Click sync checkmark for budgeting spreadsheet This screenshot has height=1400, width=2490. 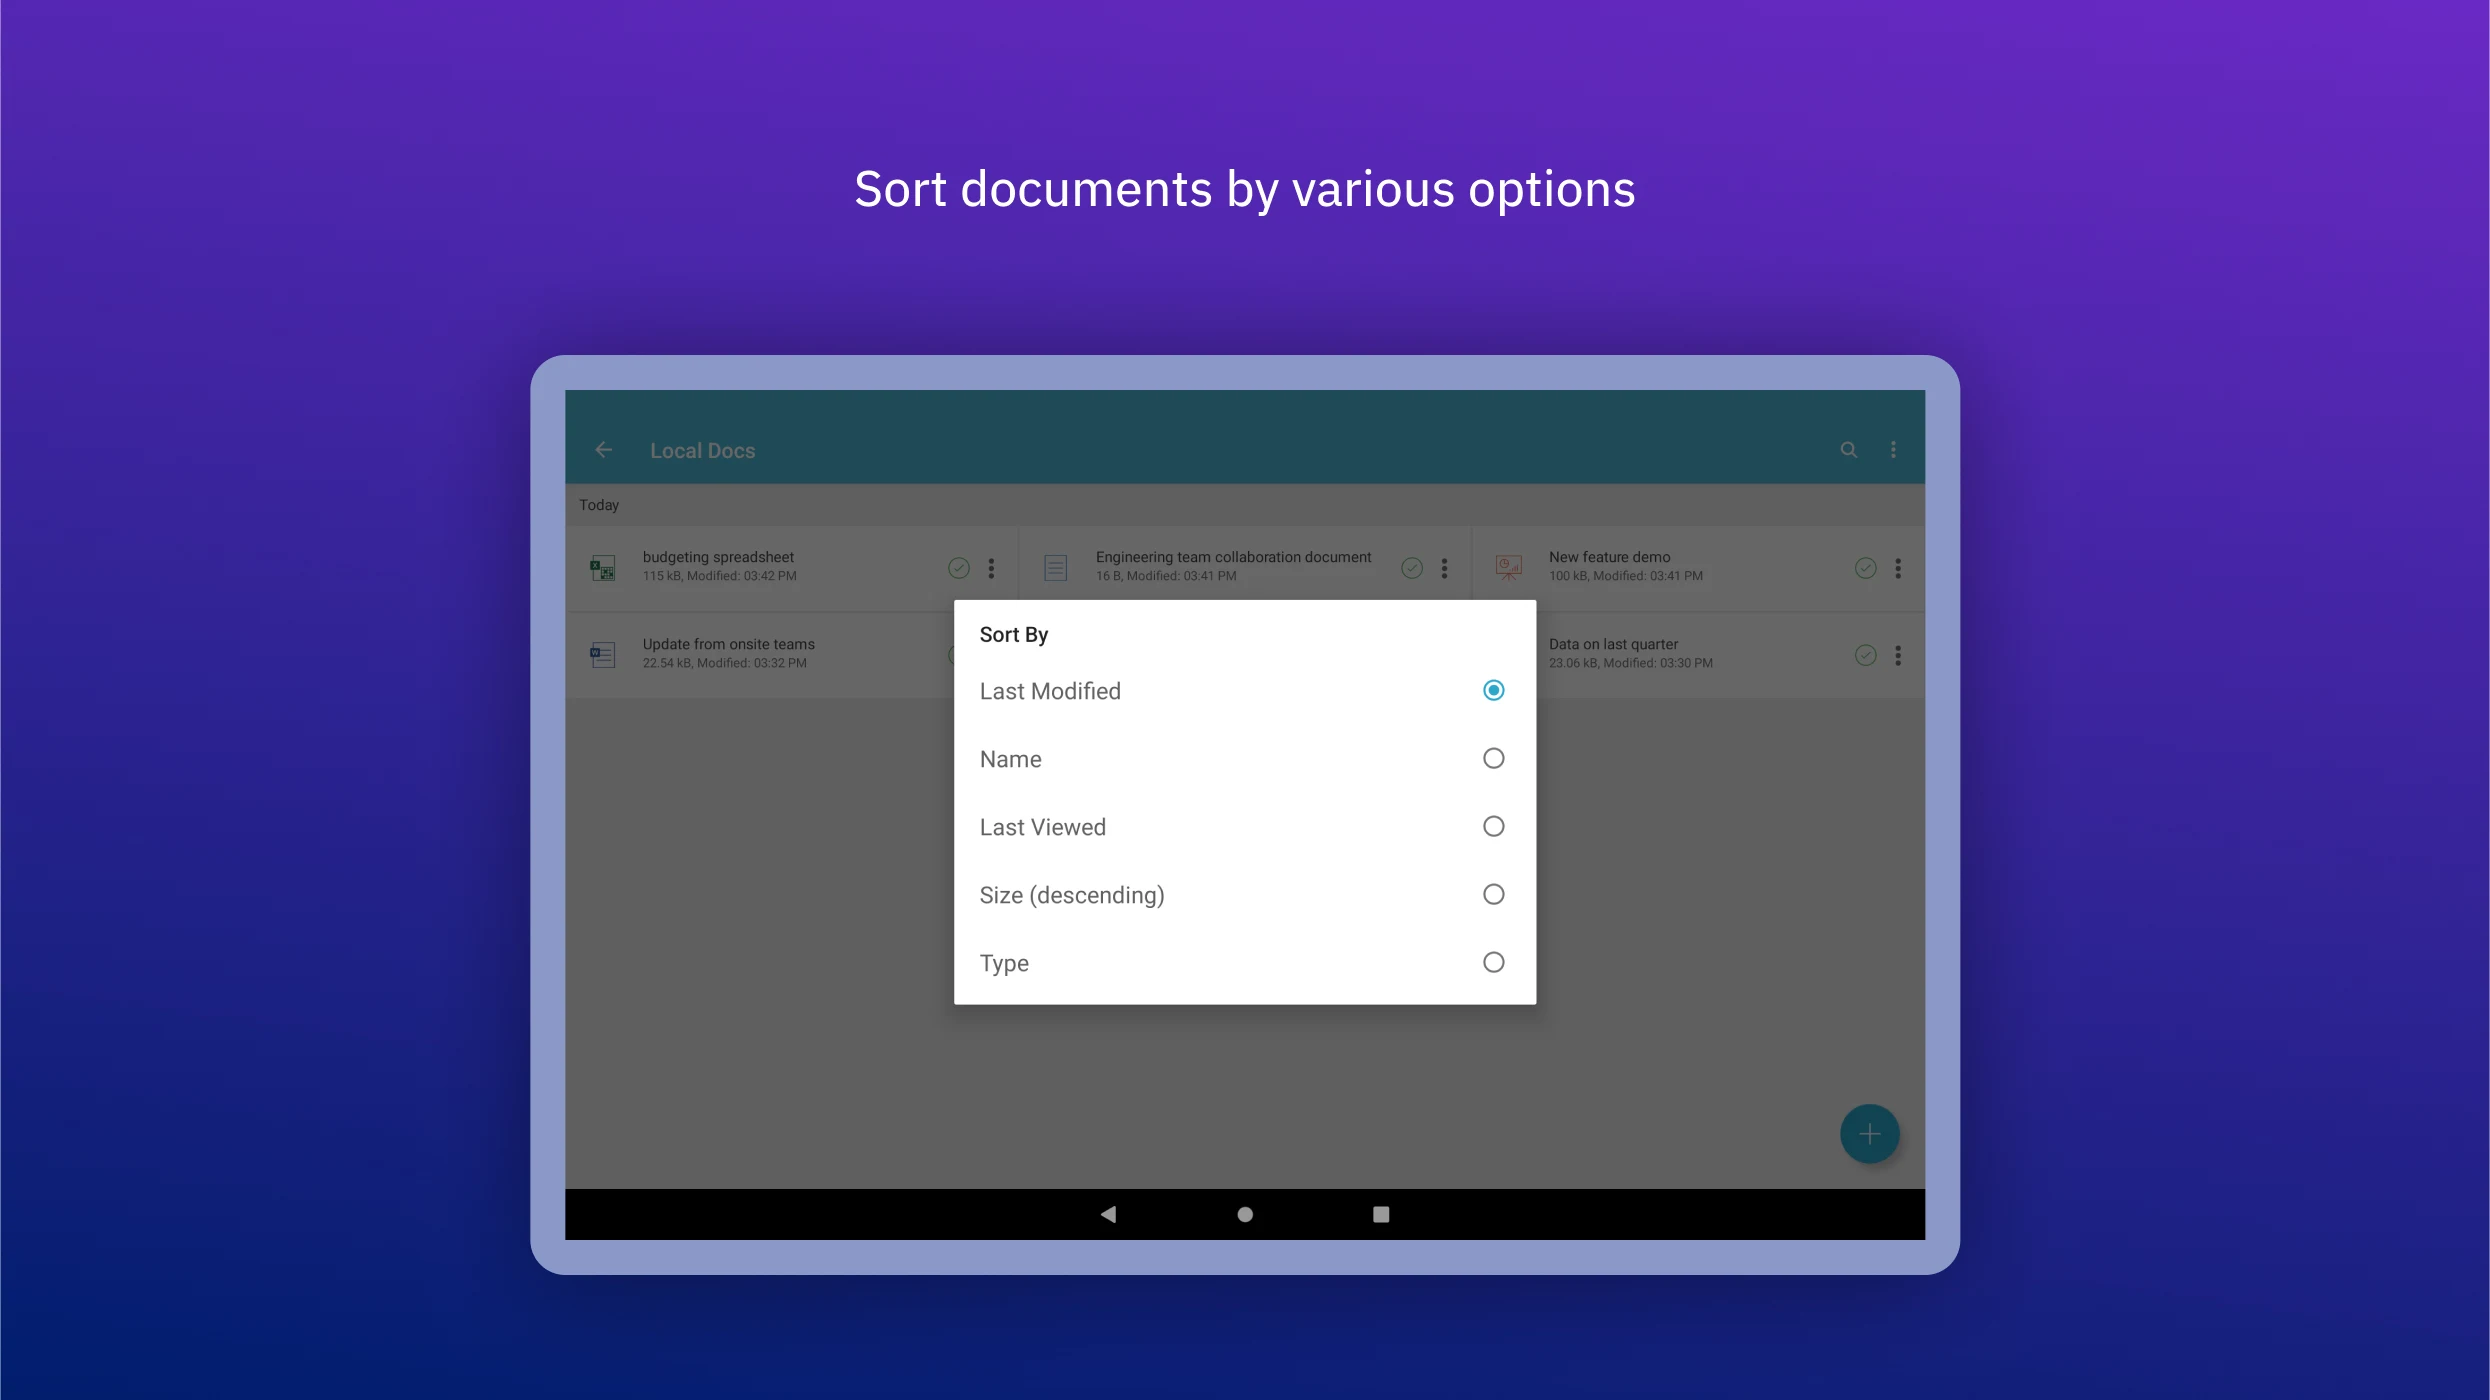(959, 568)
